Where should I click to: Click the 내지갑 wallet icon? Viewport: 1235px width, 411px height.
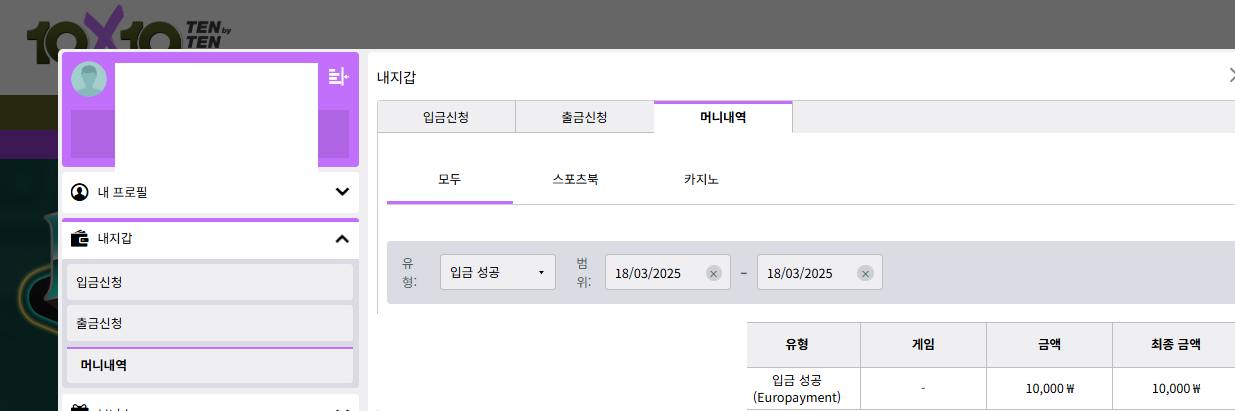pyautogui.click(x=81, y=238)
